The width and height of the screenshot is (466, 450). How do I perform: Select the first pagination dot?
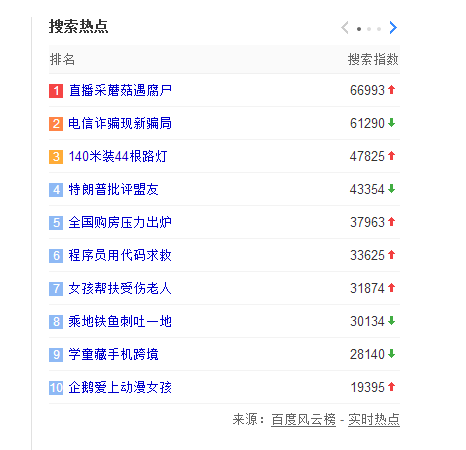(x=359, y=29)
